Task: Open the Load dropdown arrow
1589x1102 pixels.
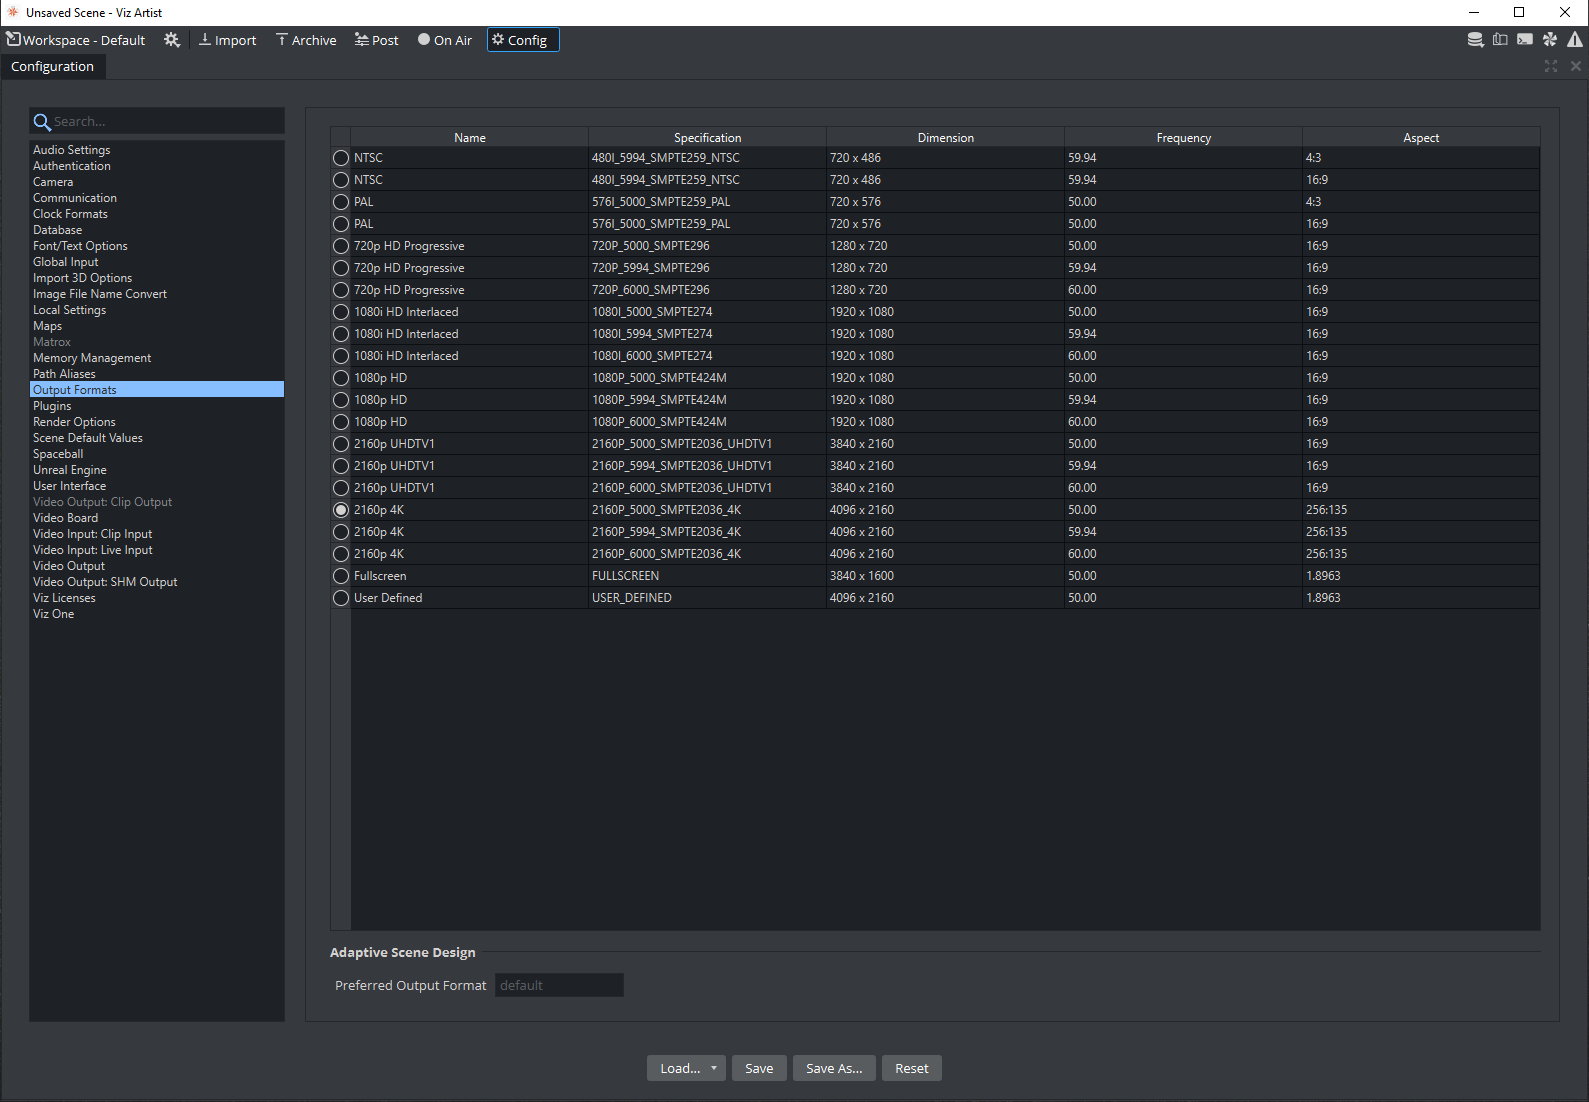Action: coord(714,1068)
